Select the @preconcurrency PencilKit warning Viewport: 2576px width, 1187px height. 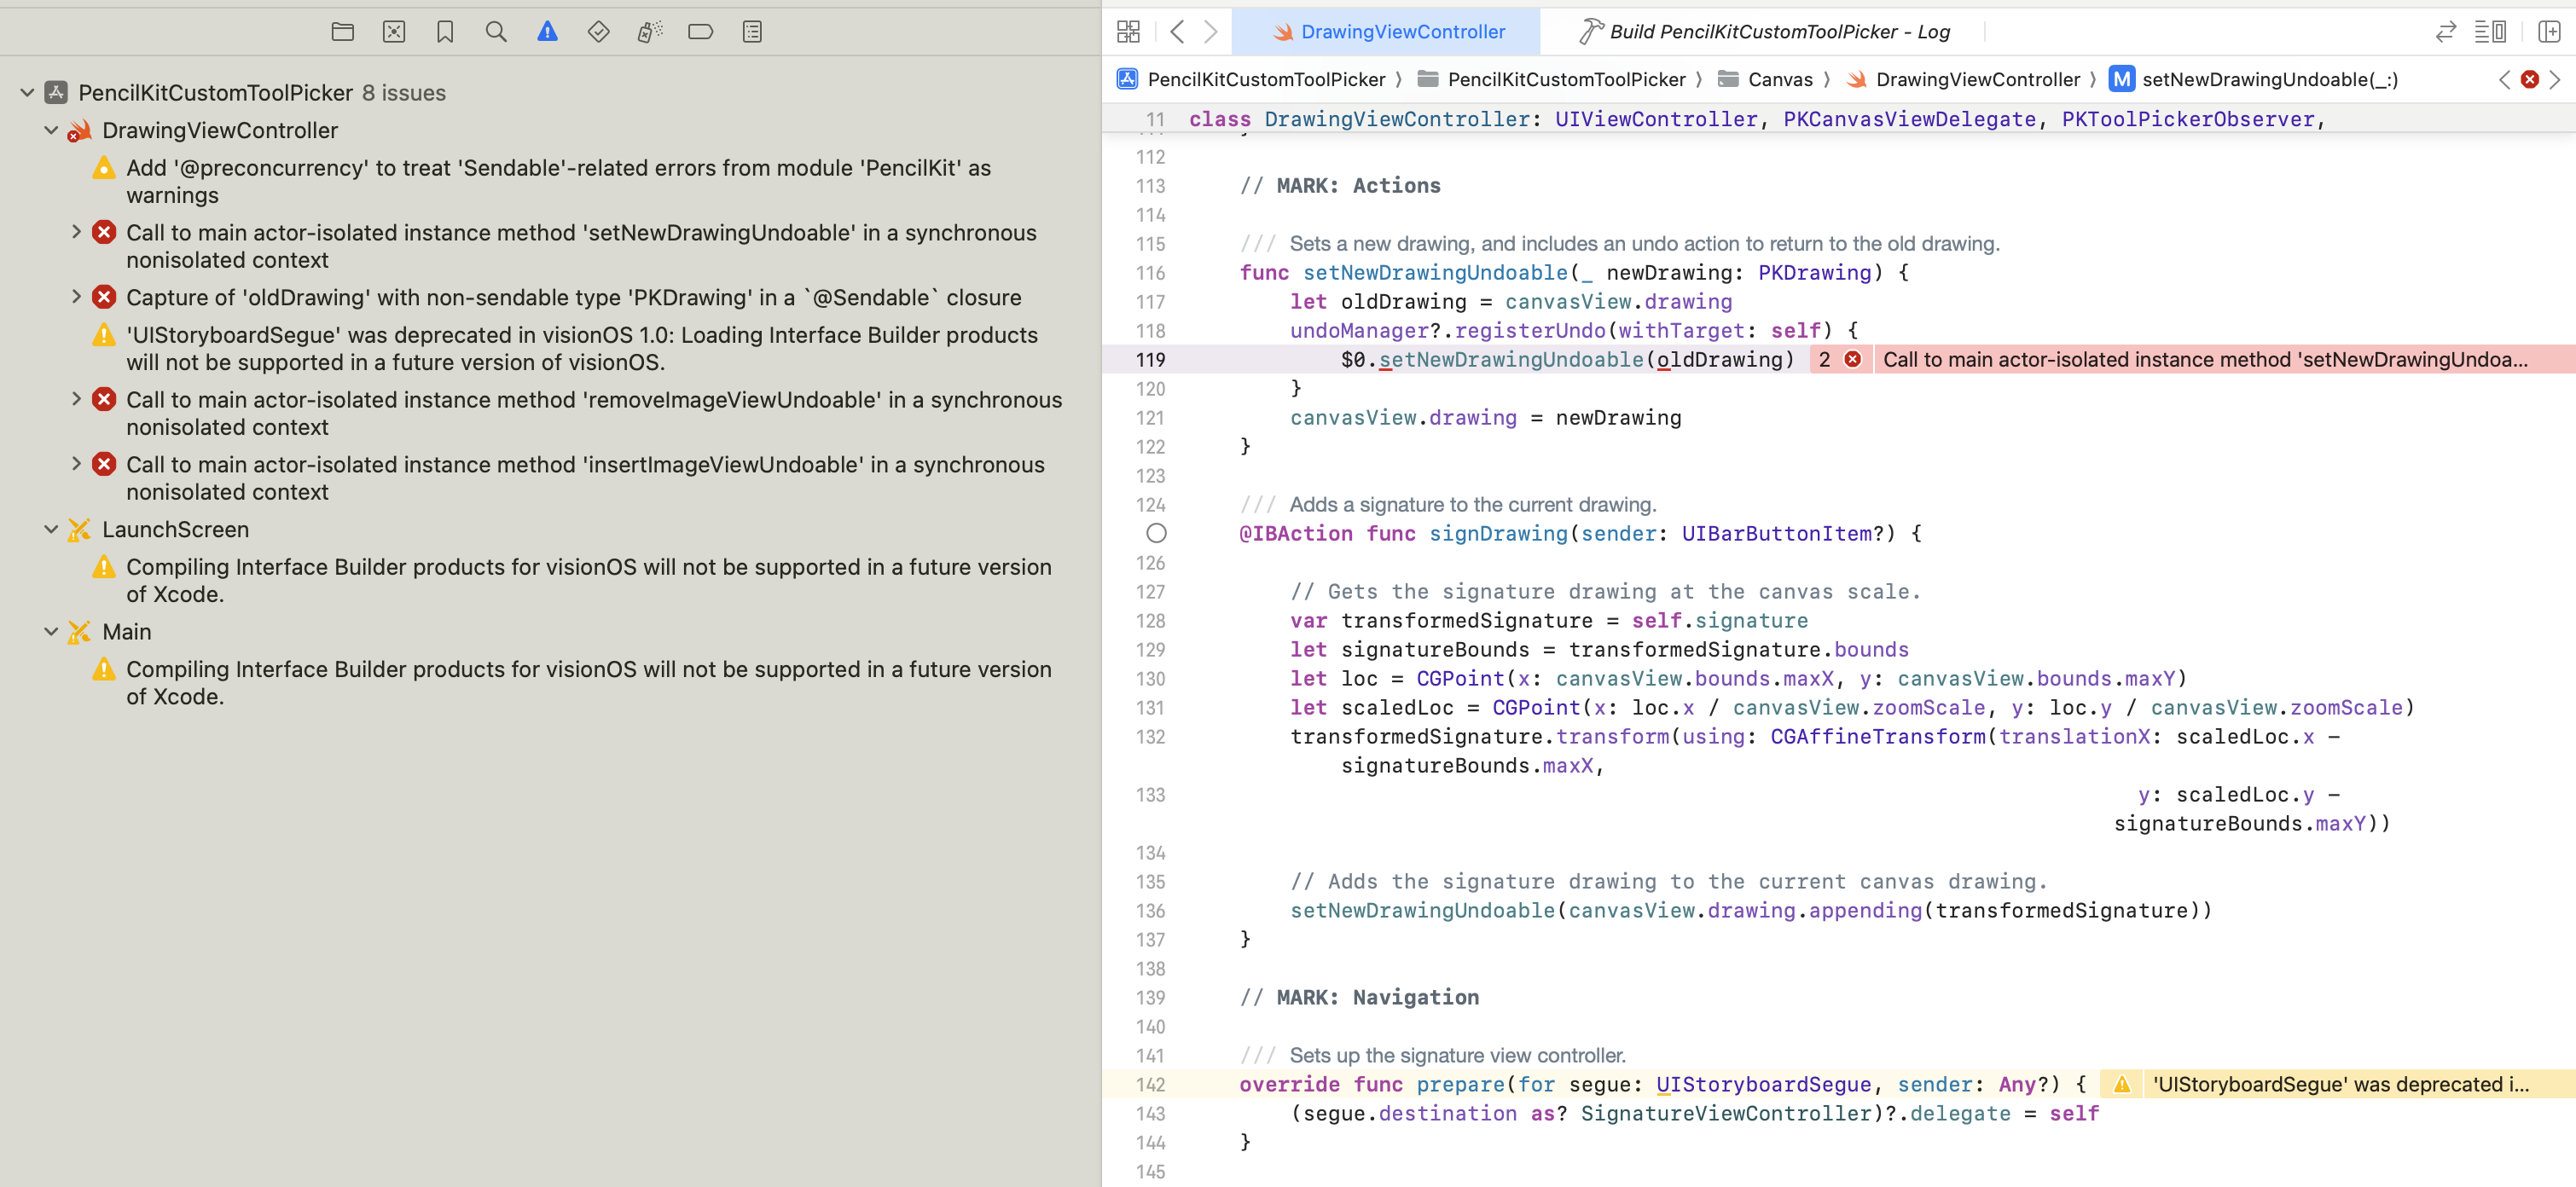pyautogui.click(x=558, y=181)
